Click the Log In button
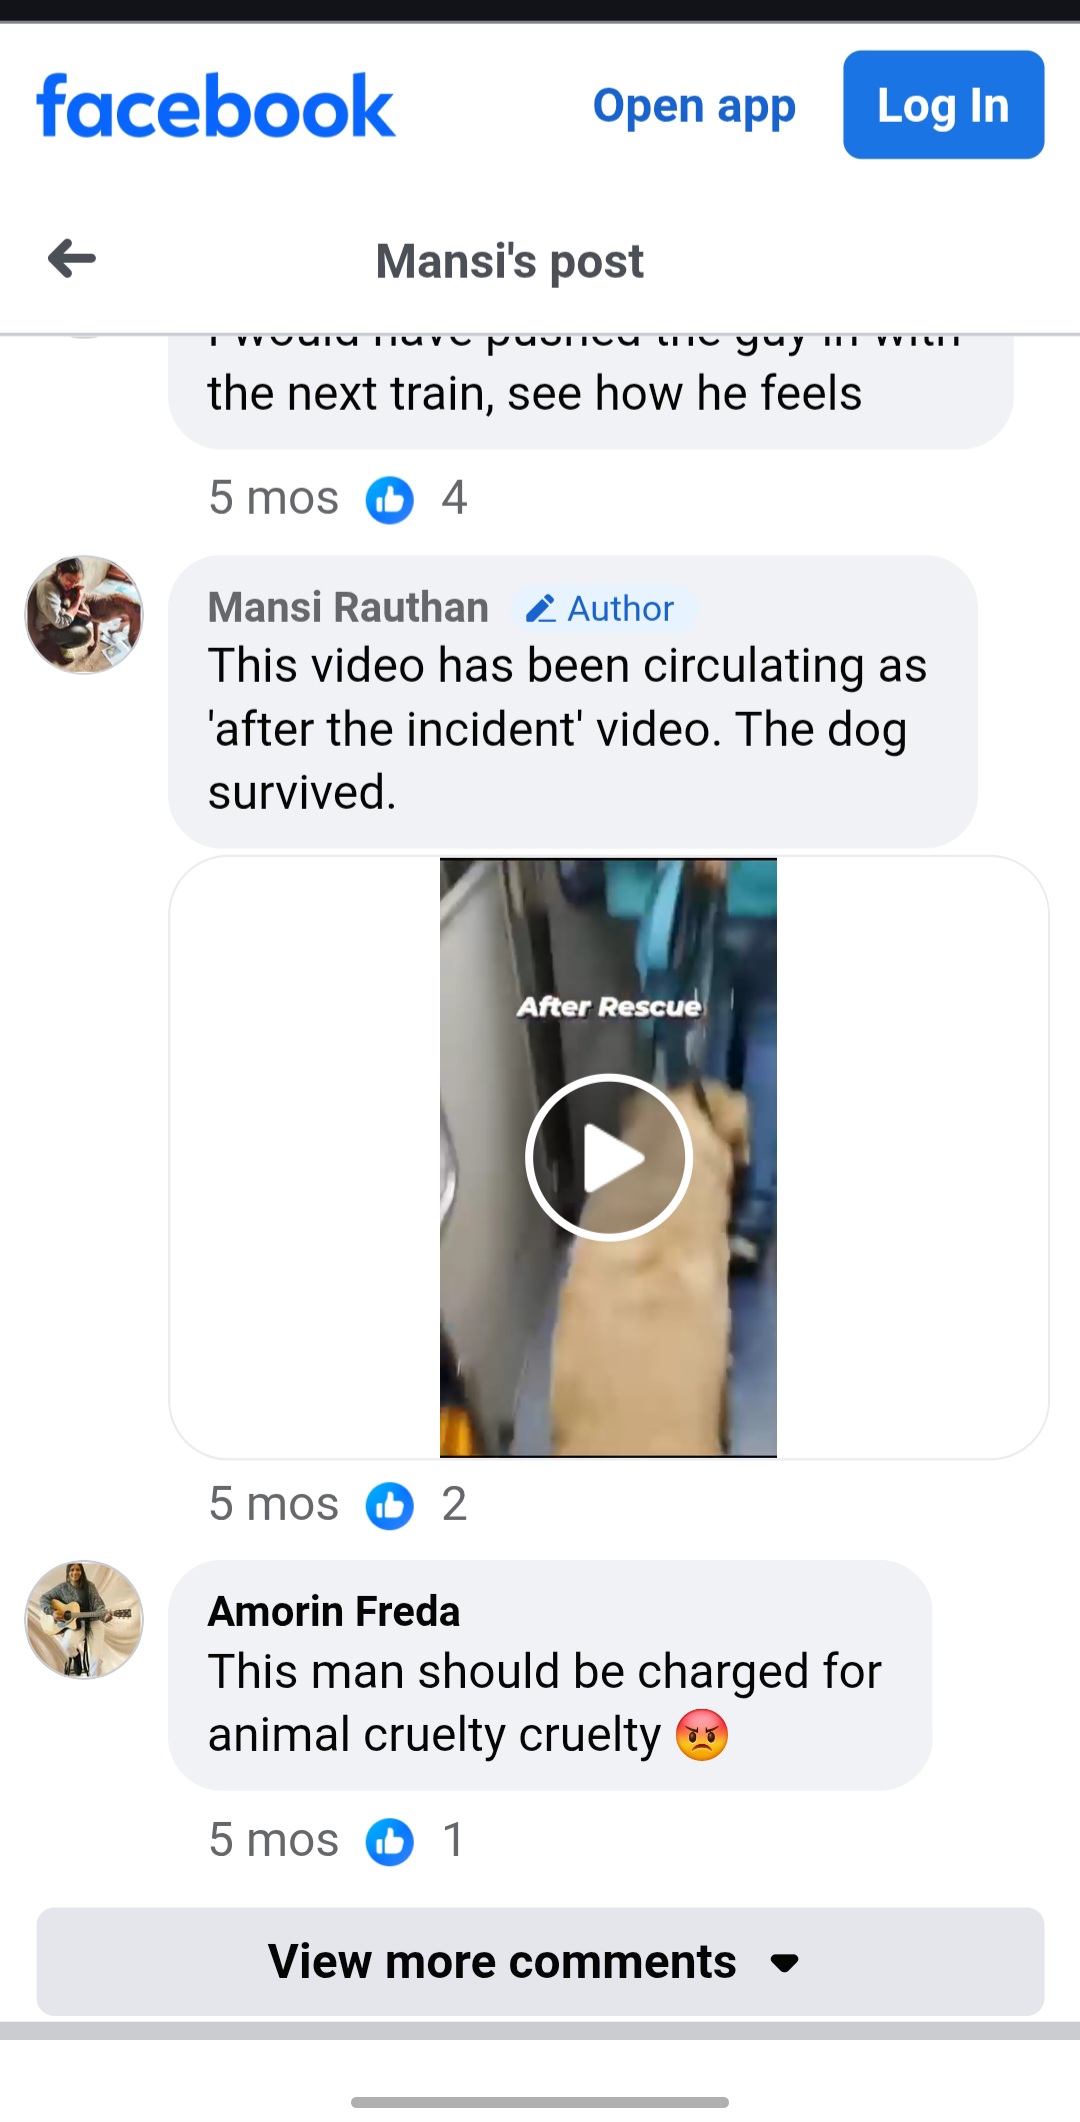Screen dimensions: 1080x2122 943,105
